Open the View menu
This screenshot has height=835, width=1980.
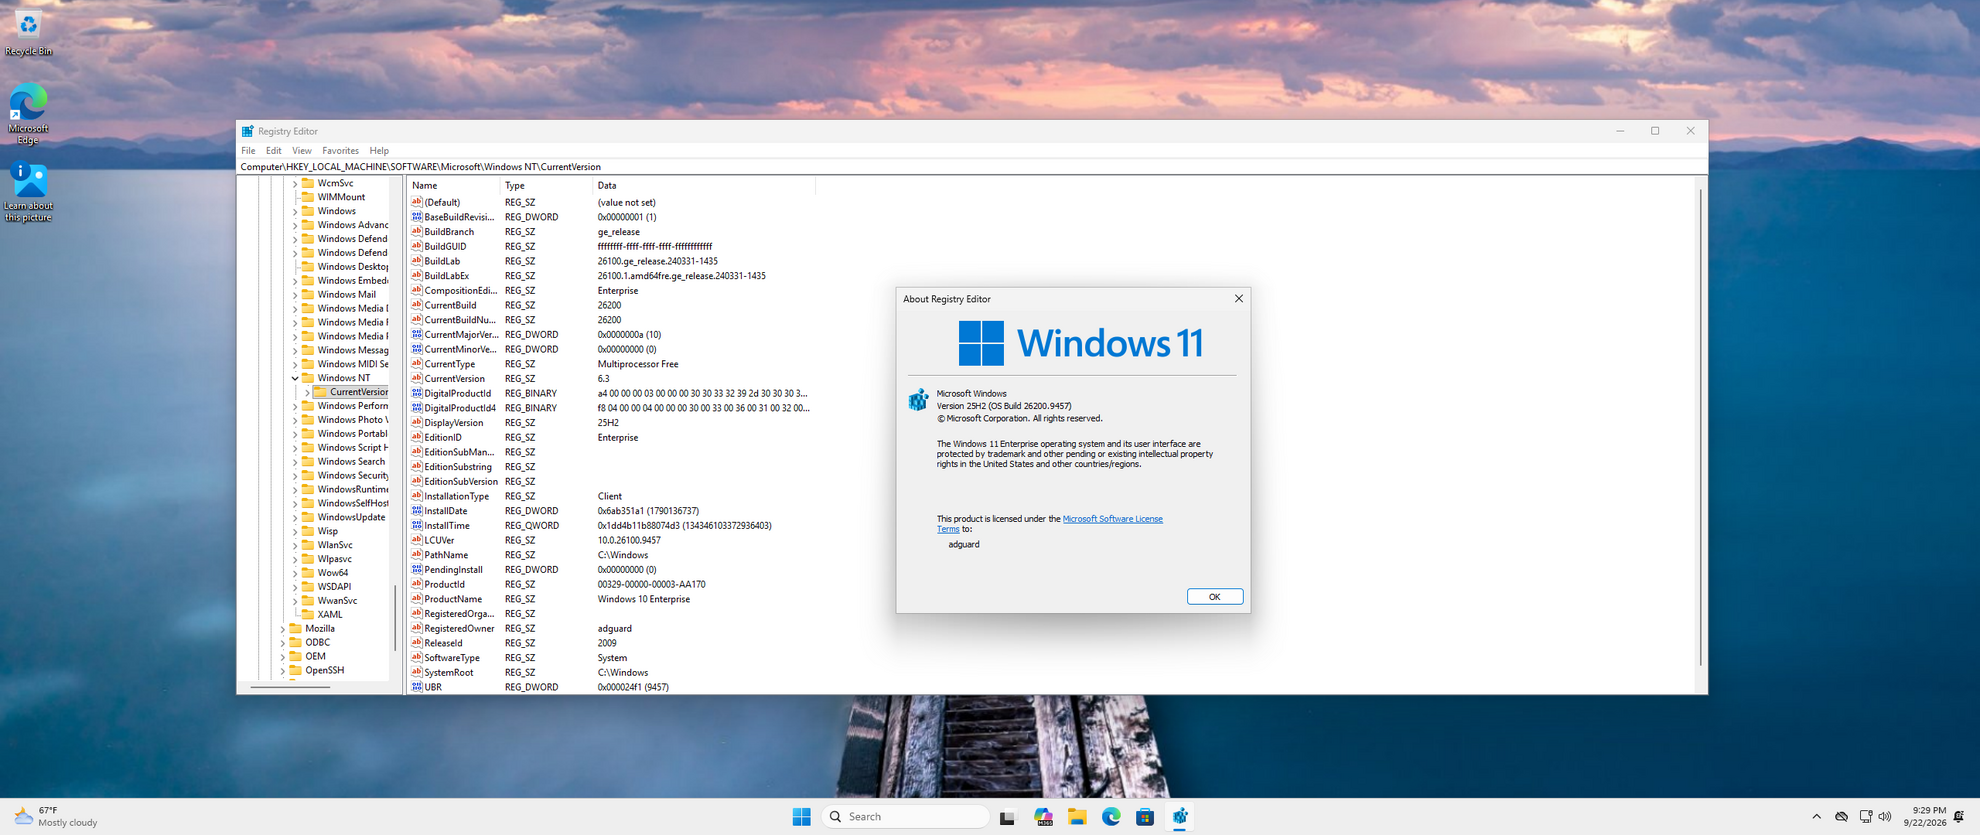[301, 151]
